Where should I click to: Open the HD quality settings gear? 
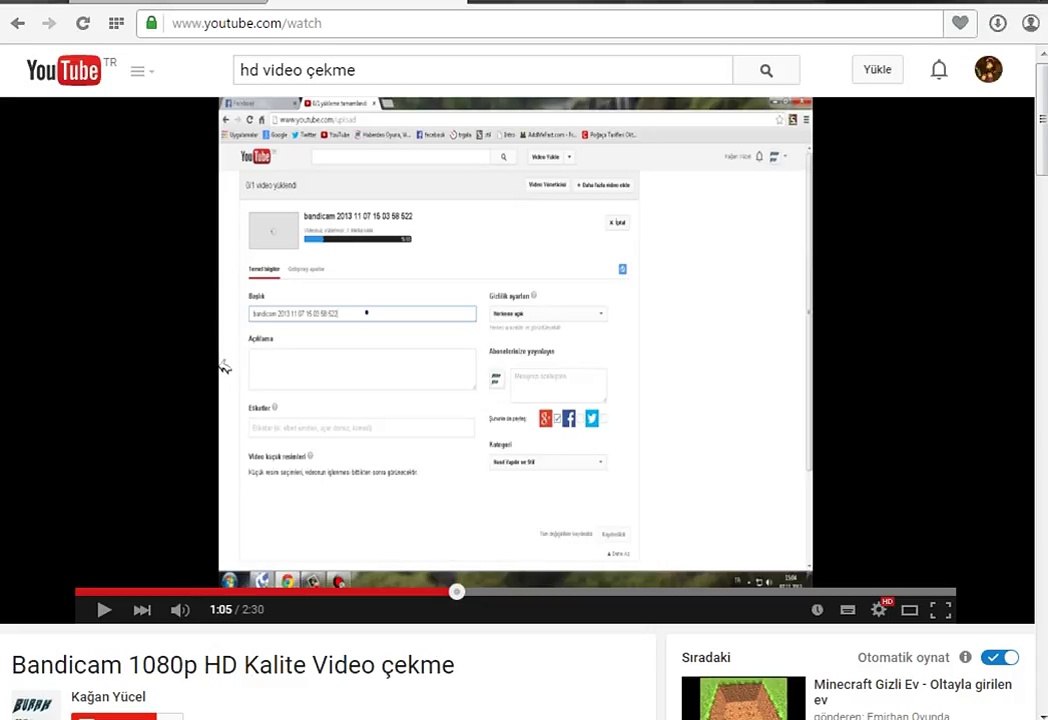click(x=879, y=610)
